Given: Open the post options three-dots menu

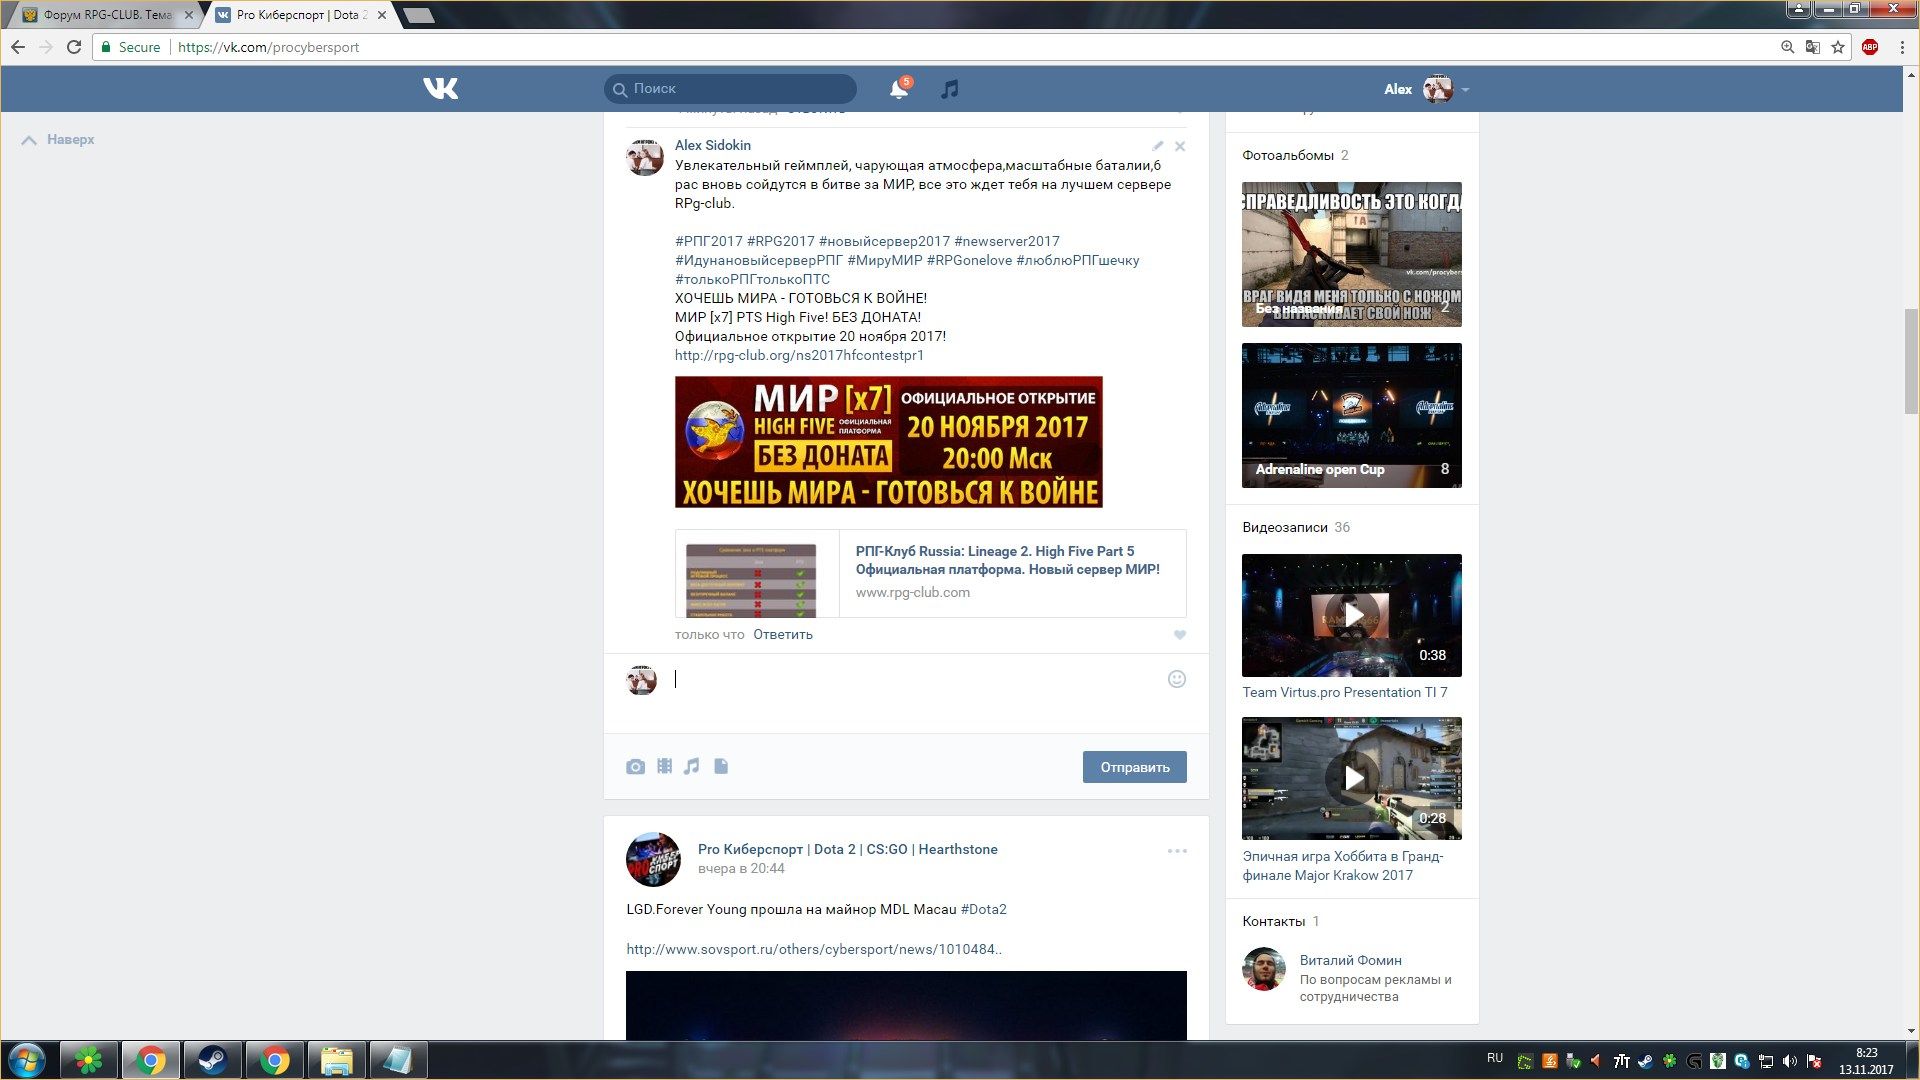Looking at the screenshot, I should coord(1177,851).
